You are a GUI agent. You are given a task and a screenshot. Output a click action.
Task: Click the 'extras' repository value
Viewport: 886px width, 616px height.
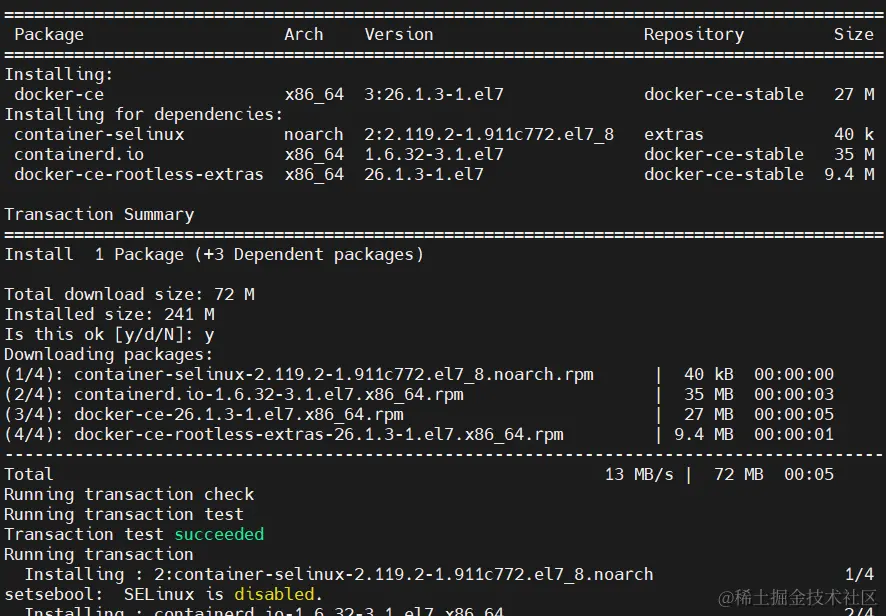[674, 135]
